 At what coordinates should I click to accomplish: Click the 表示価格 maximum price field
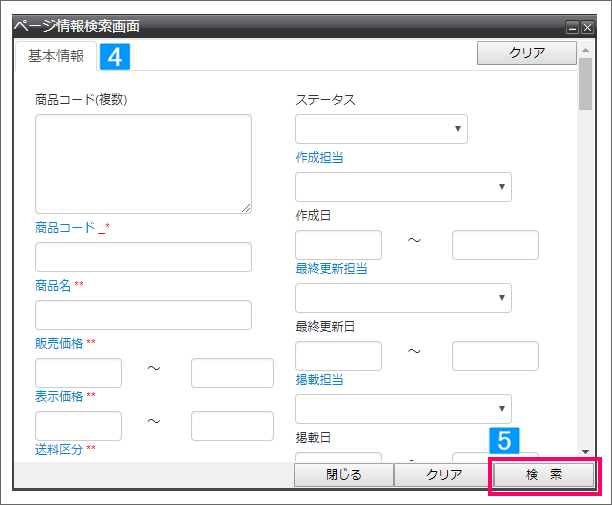[232, 426]
